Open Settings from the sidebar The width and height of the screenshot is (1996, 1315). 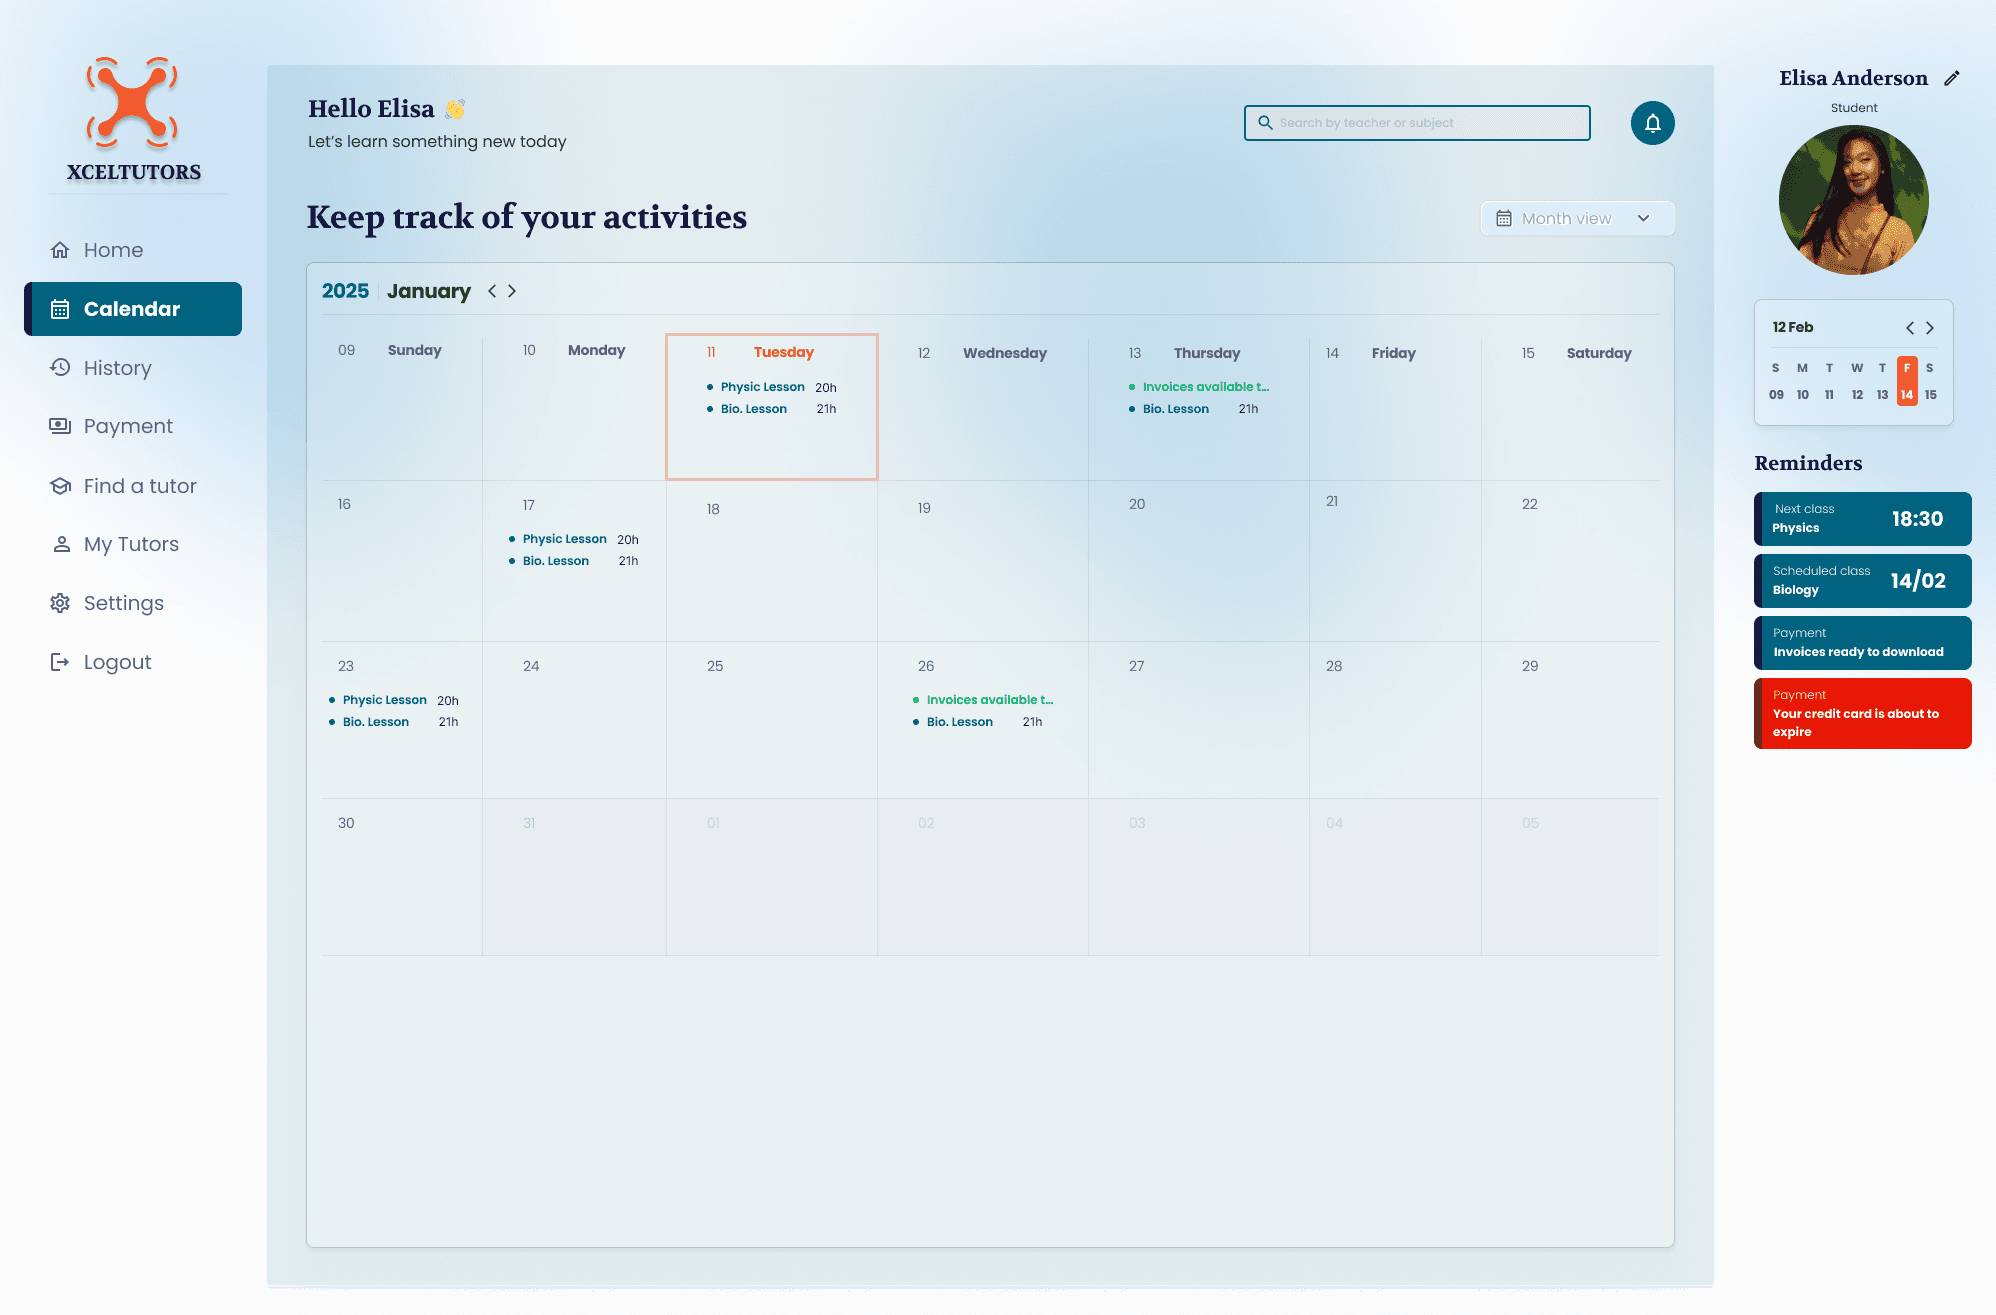pyautogui.click(x=123, y=603)
